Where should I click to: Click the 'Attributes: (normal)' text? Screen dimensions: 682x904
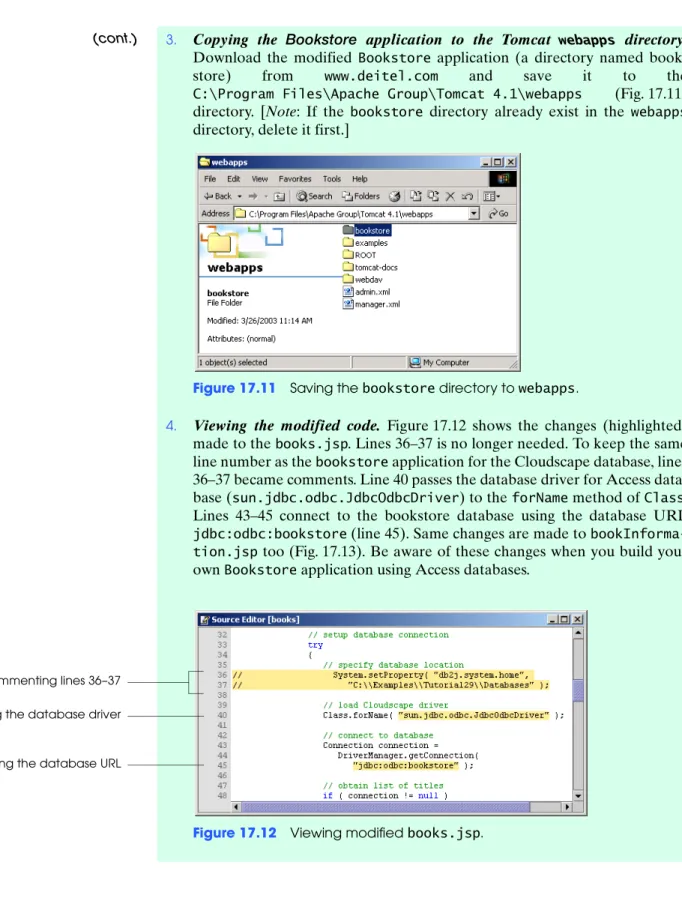[x=241, y=338]
